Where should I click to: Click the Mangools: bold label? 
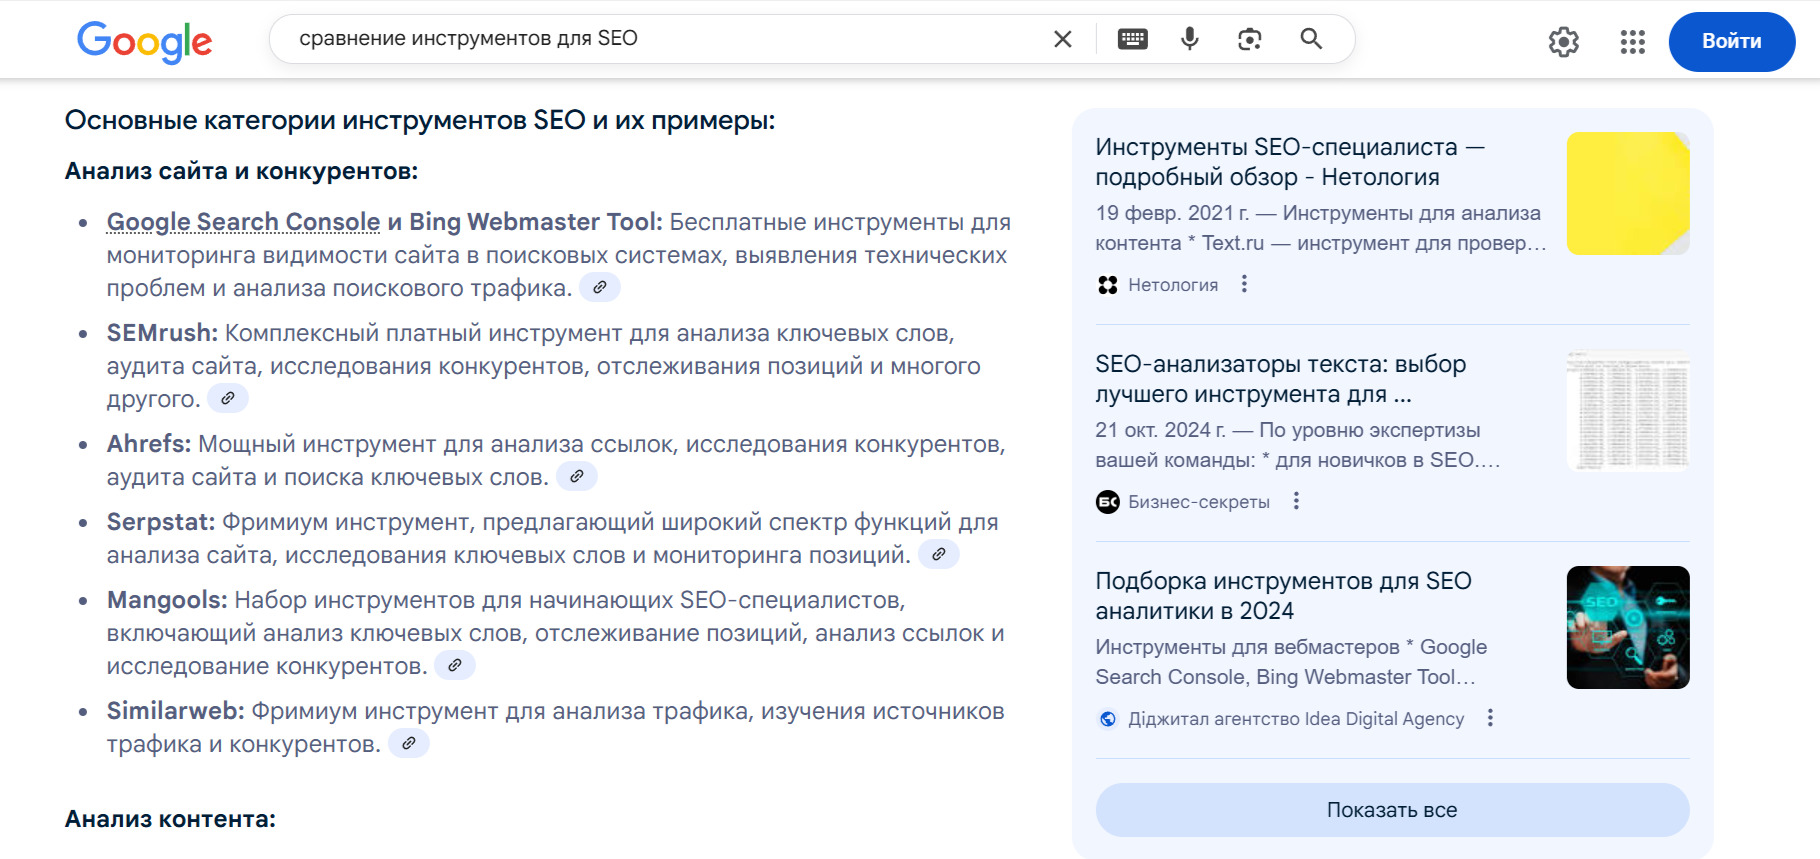click(167, 600)
